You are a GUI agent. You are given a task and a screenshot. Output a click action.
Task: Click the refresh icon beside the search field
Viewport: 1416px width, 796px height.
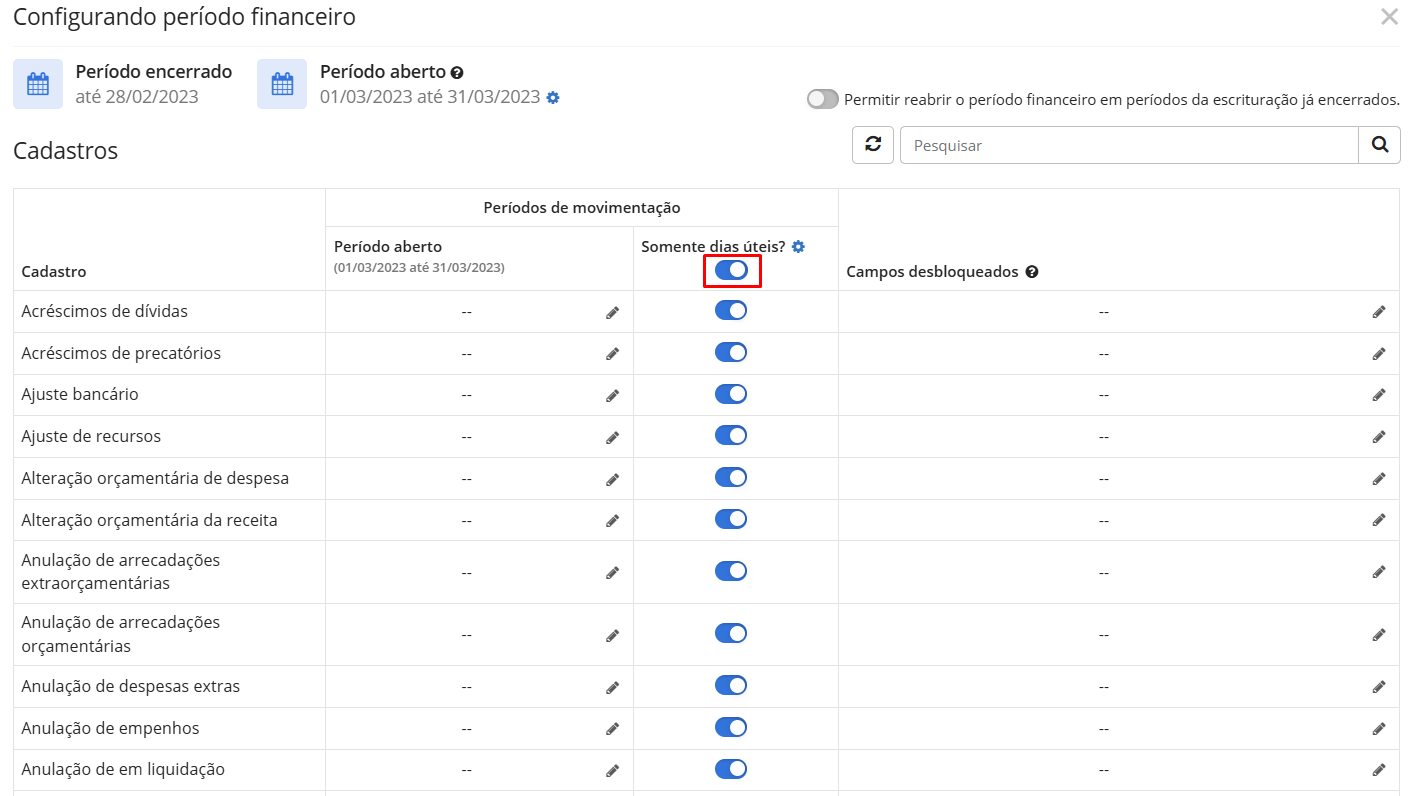coord(873,145)
